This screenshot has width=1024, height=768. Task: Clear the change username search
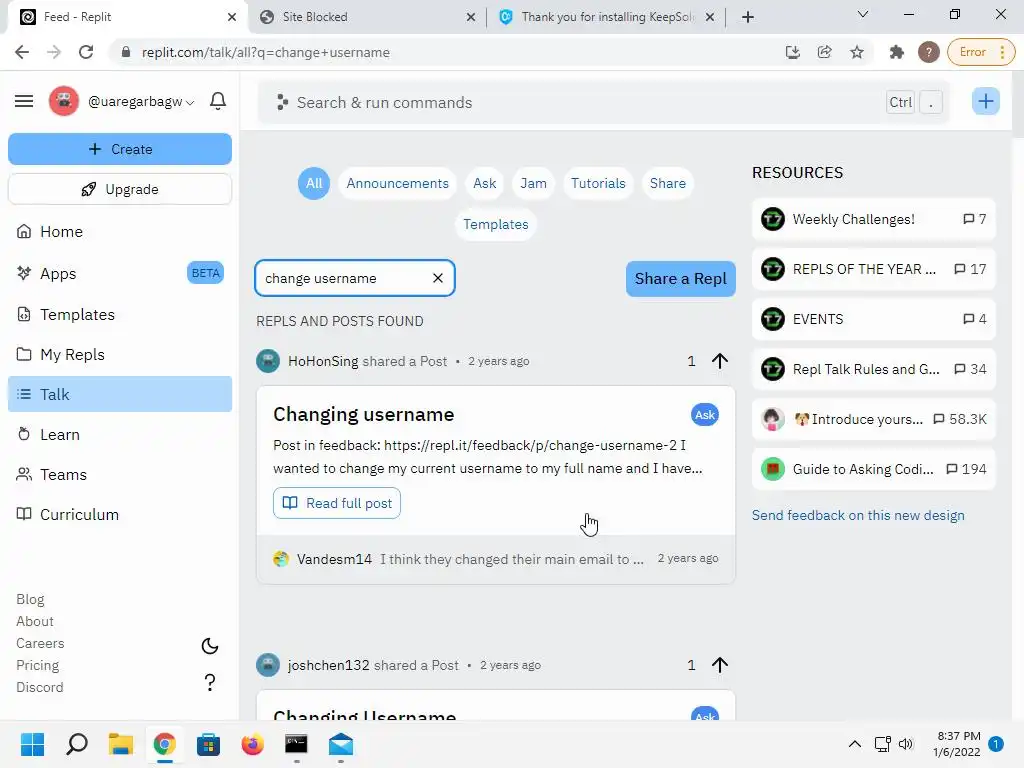pyautogui.click(x=438, y=278)
